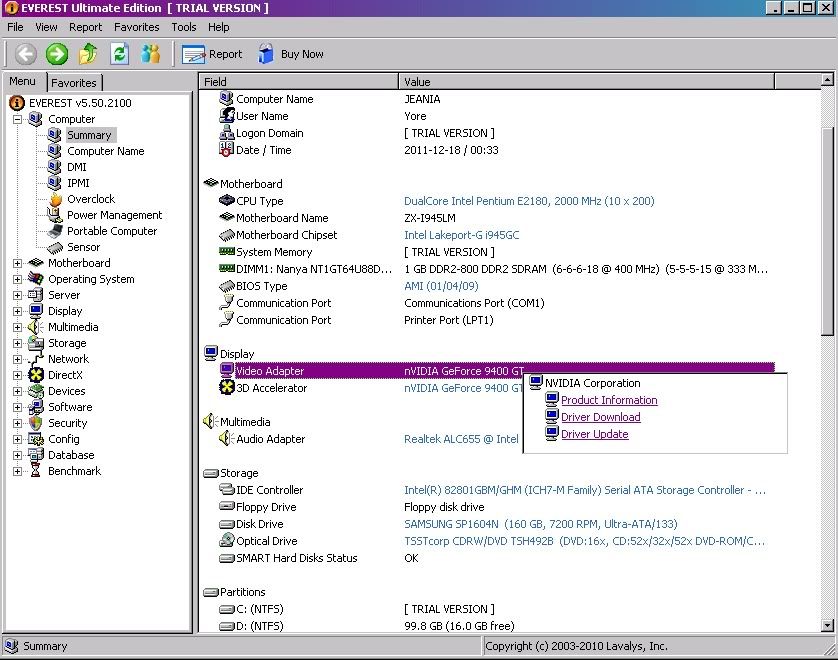This screenshot has width=838, height=661.
Task: Expand the Display tree node
Action: tap(18, 312)
